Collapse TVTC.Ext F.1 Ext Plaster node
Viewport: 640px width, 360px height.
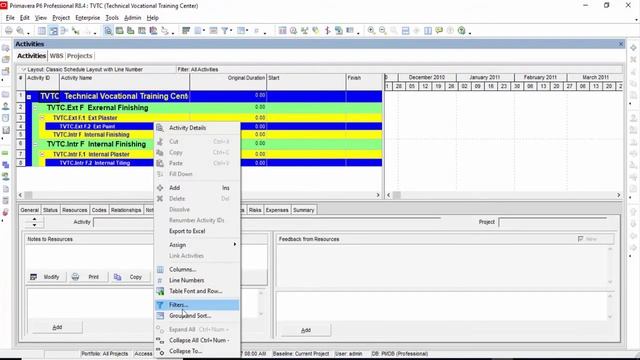(x=42, y=118)
